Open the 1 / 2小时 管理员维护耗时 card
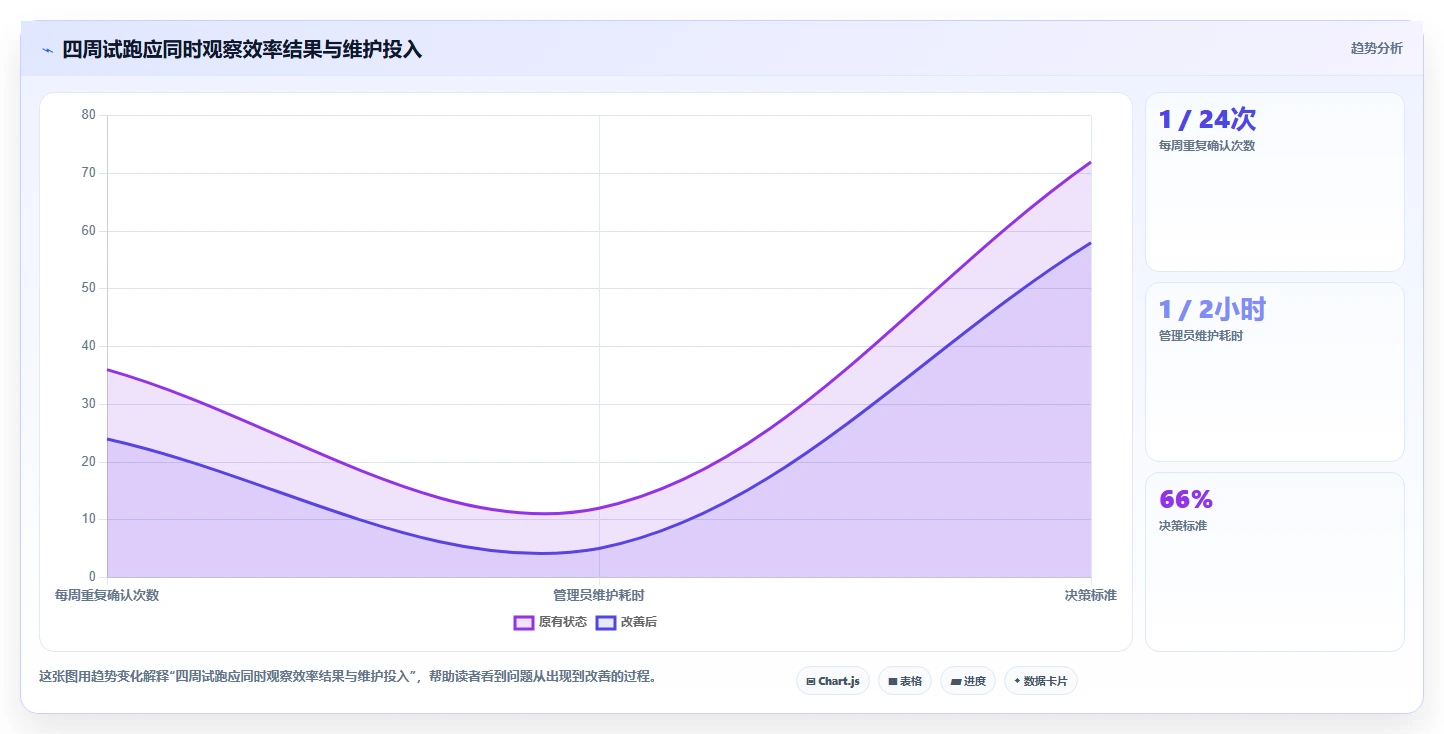 coord(1274,372)
